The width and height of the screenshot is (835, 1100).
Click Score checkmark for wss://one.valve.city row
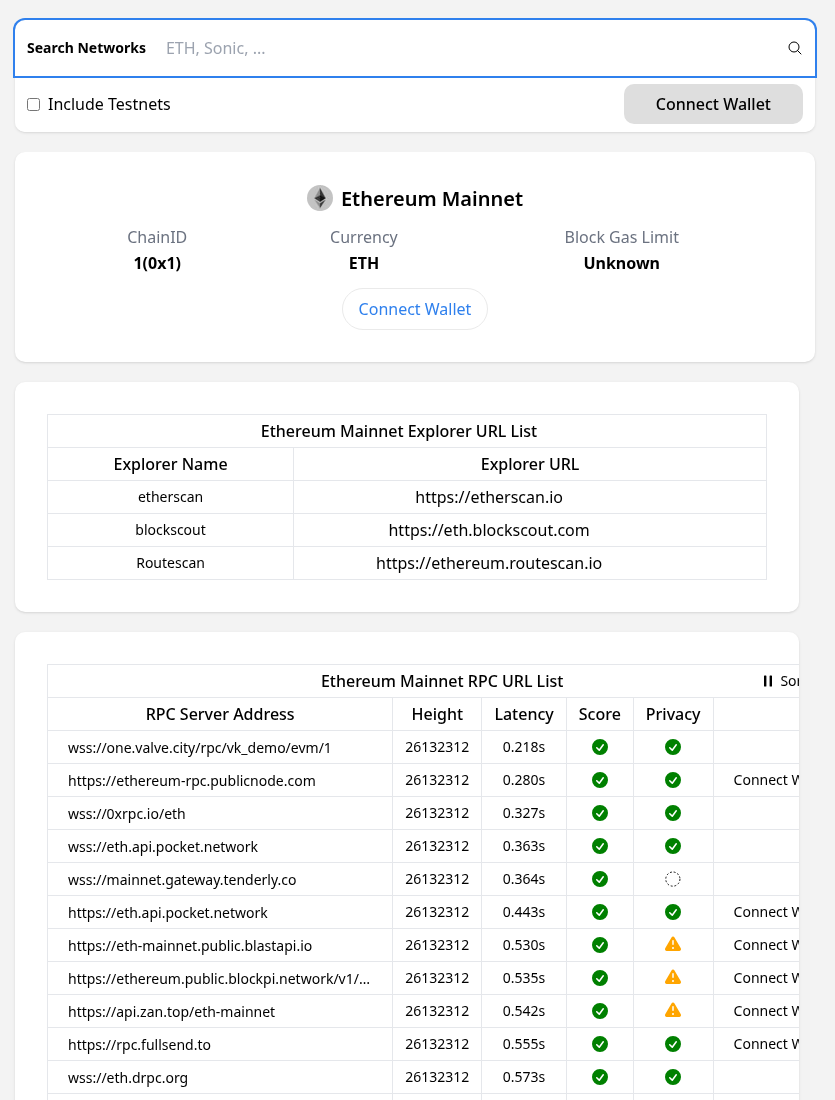pos(600,747)
